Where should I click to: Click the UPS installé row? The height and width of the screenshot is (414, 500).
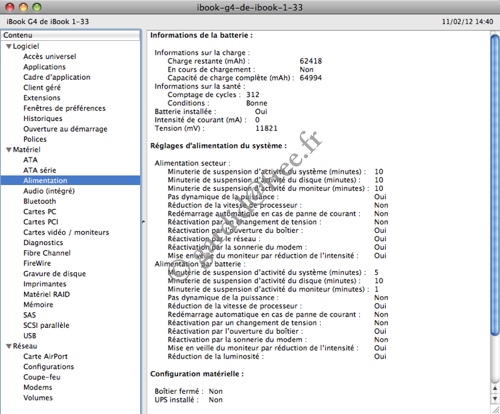pyautogui.click(x=188, y=400)
